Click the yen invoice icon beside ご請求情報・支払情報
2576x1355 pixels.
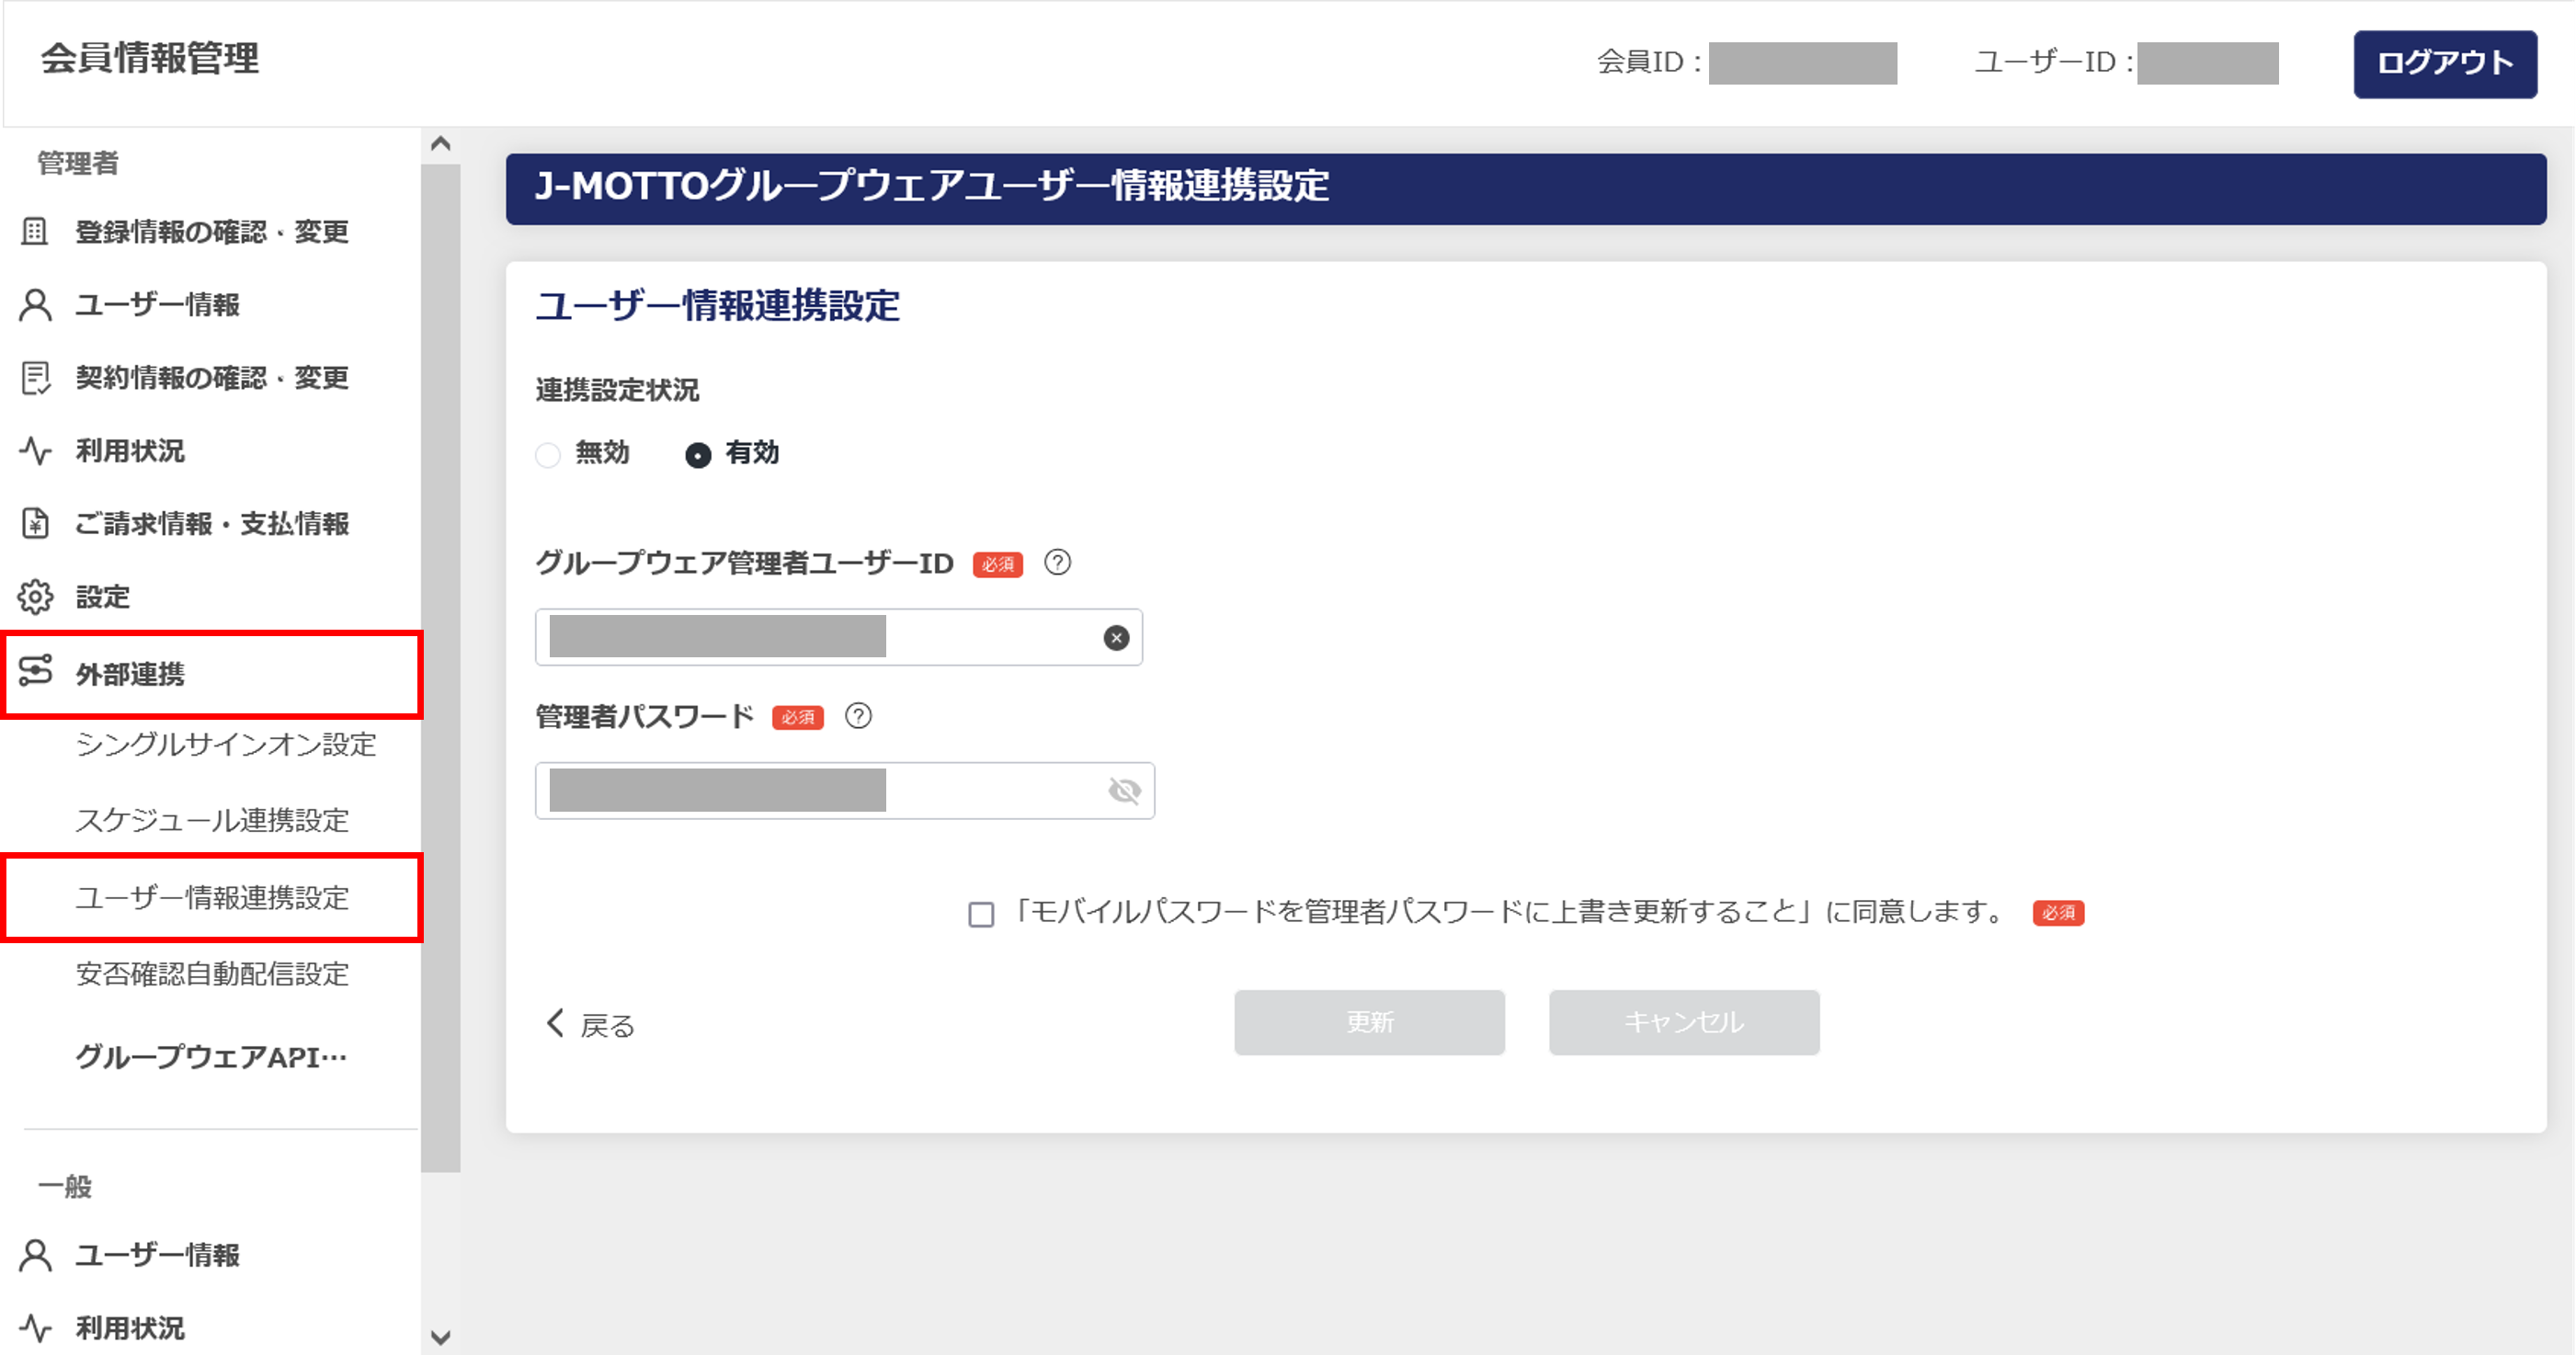[35, 524]
